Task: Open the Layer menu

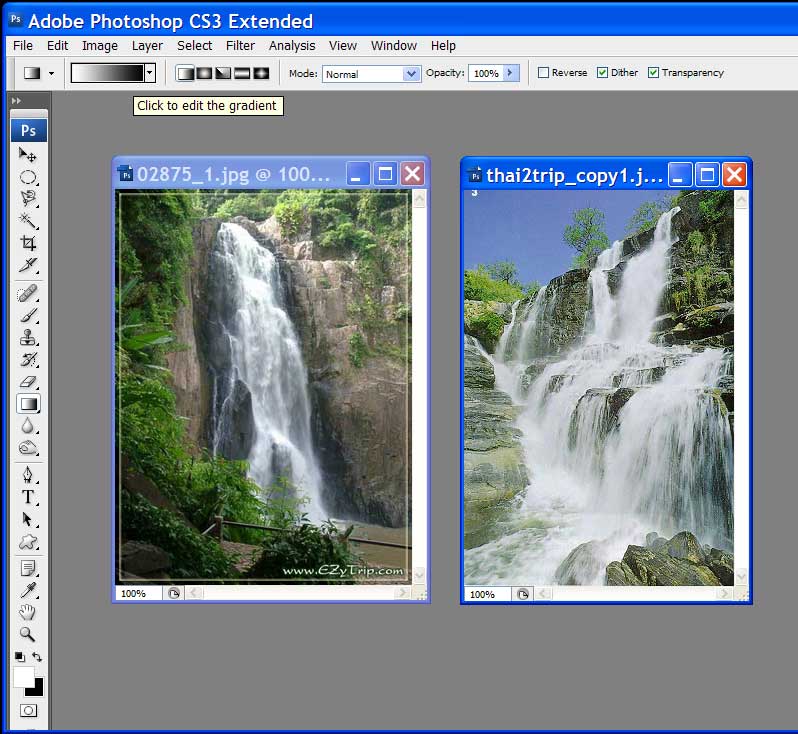Action: [147, 46]
